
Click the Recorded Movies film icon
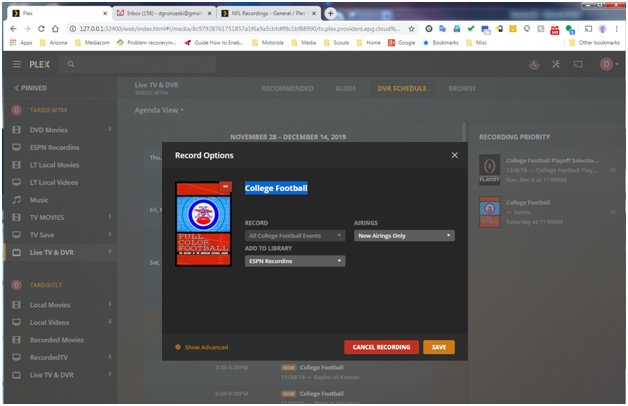(16, 340)
